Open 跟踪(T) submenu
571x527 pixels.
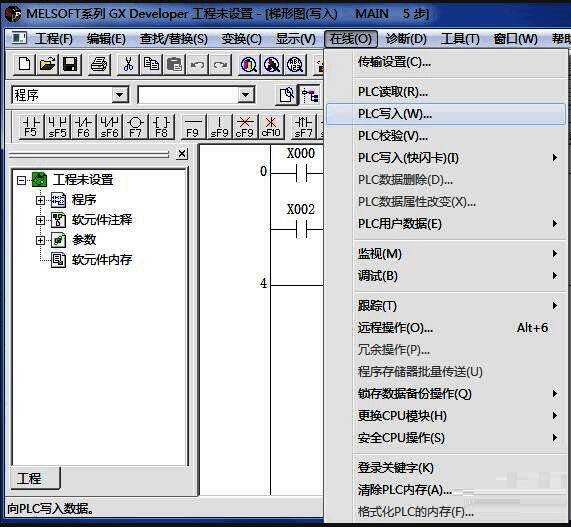(446, 306)
